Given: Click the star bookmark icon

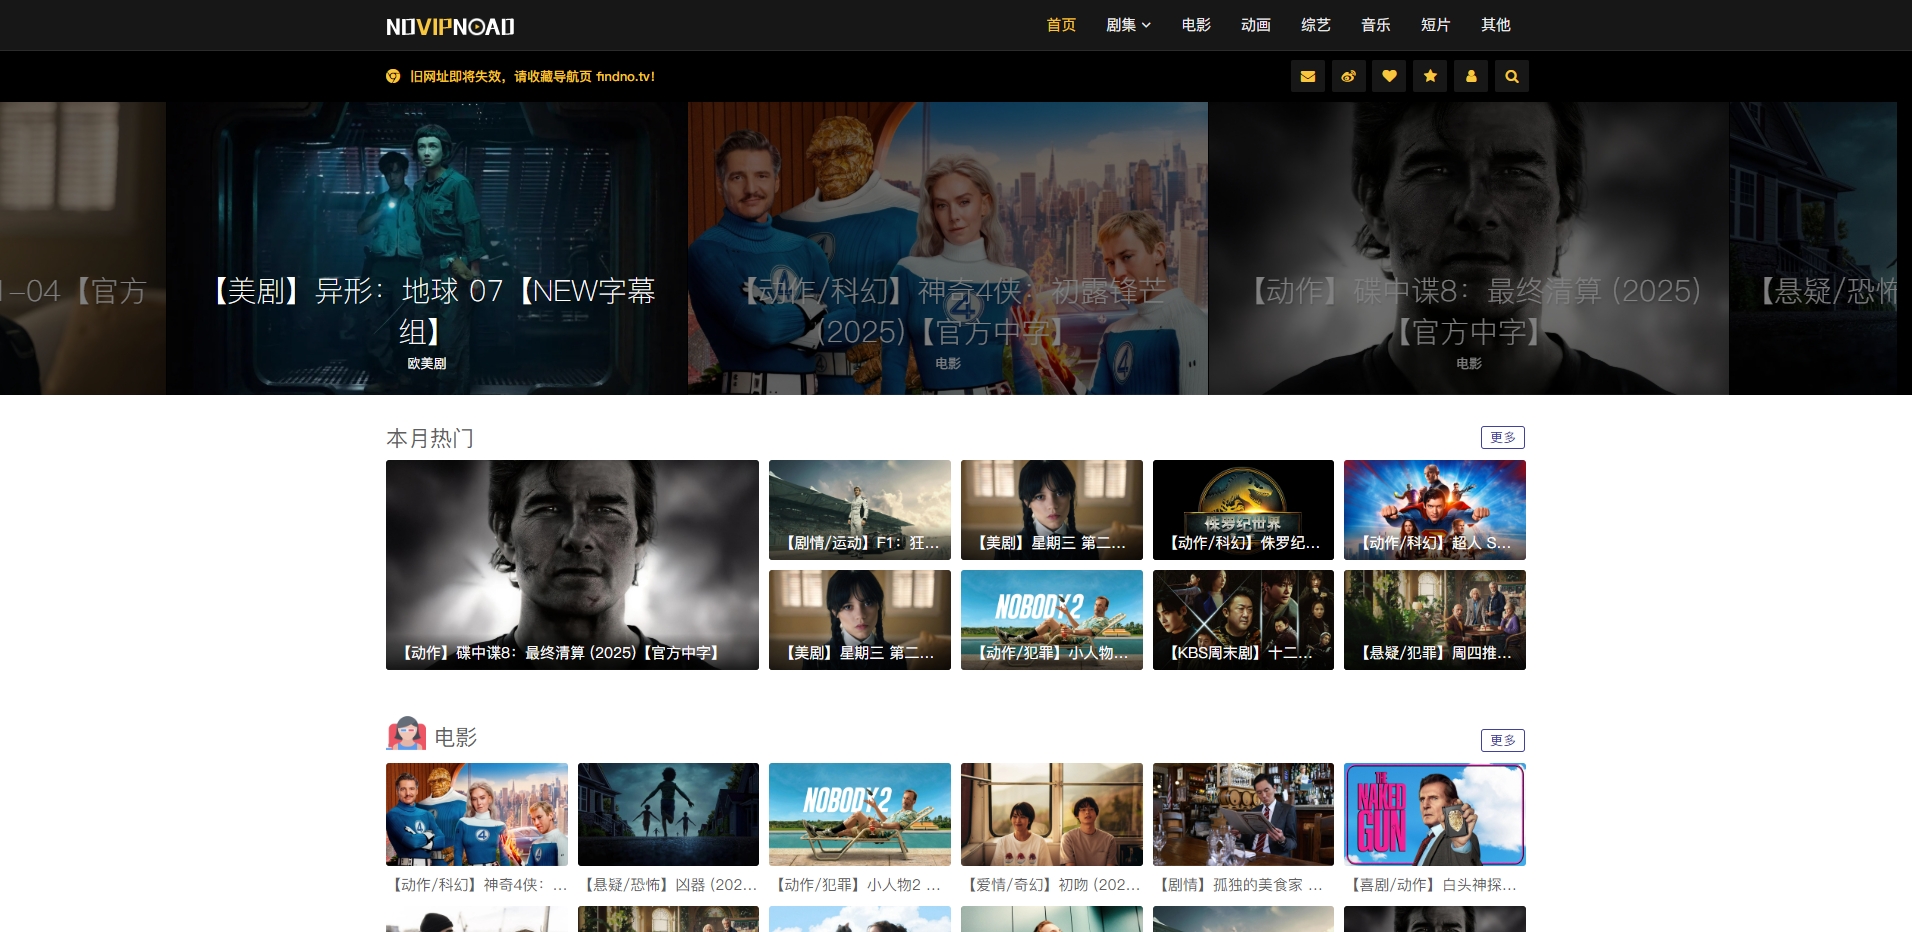Looking at the screenshot, I should click(x=1430, y=76).
